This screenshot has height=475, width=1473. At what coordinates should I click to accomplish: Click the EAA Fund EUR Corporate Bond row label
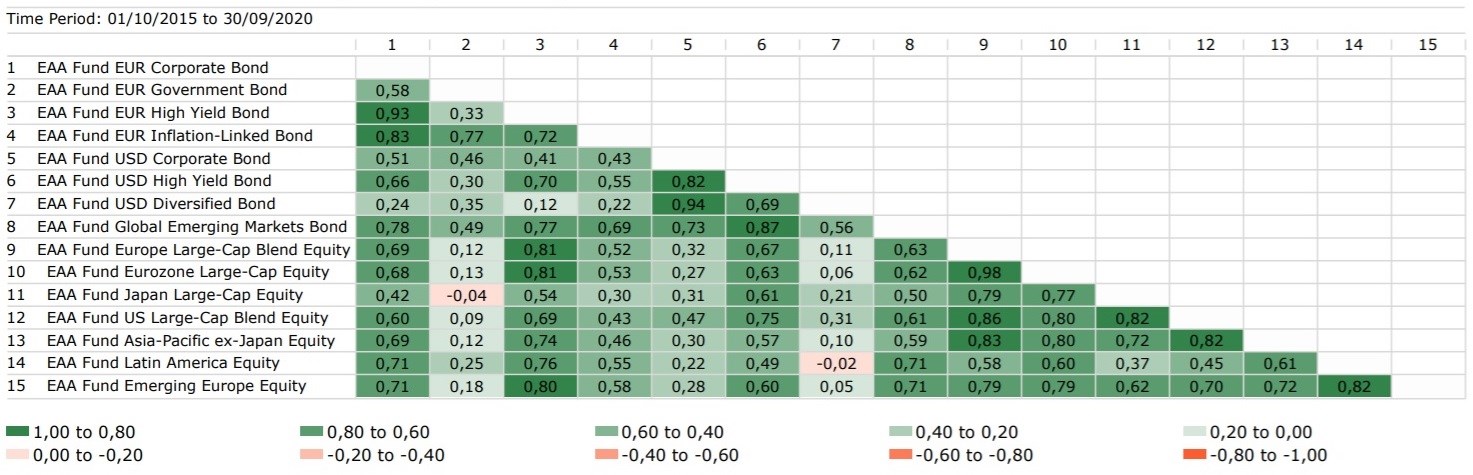(x=152, y=68)
